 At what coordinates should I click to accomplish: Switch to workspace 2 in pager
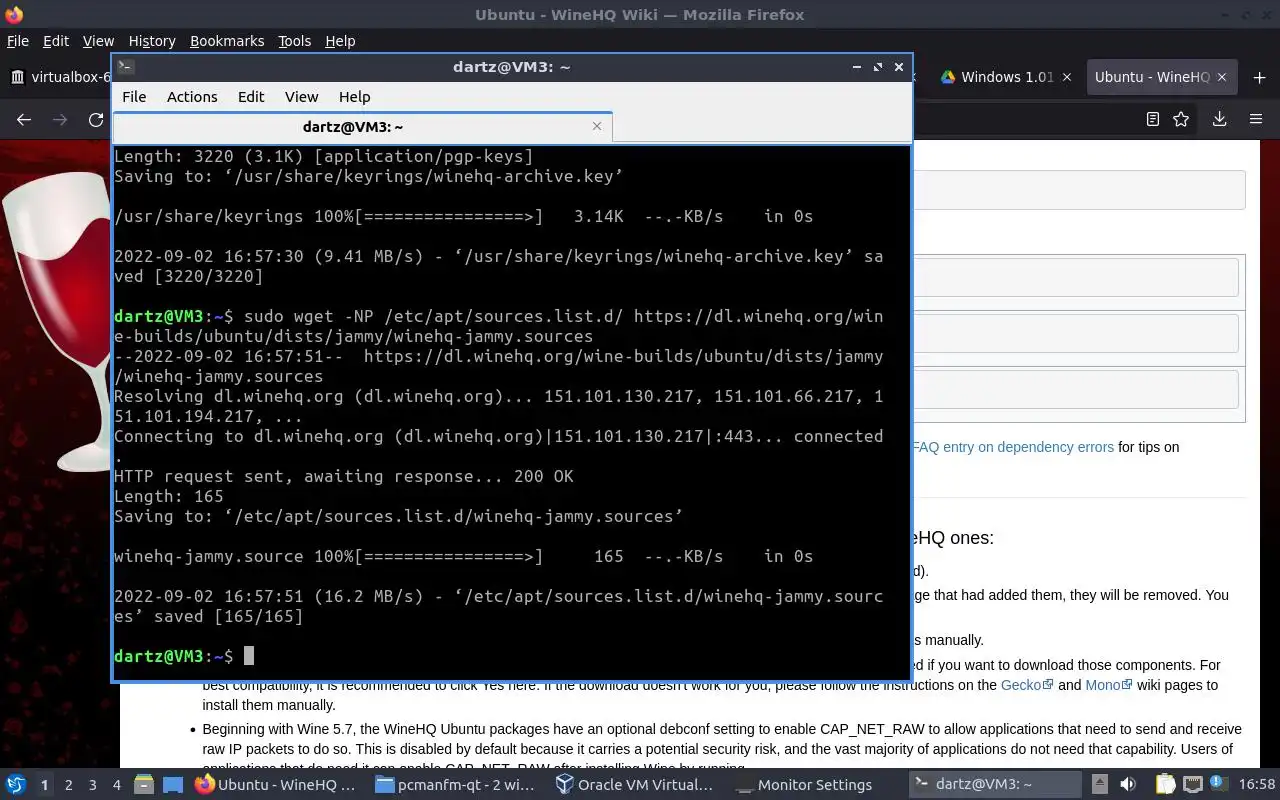(x=69, y=785)
